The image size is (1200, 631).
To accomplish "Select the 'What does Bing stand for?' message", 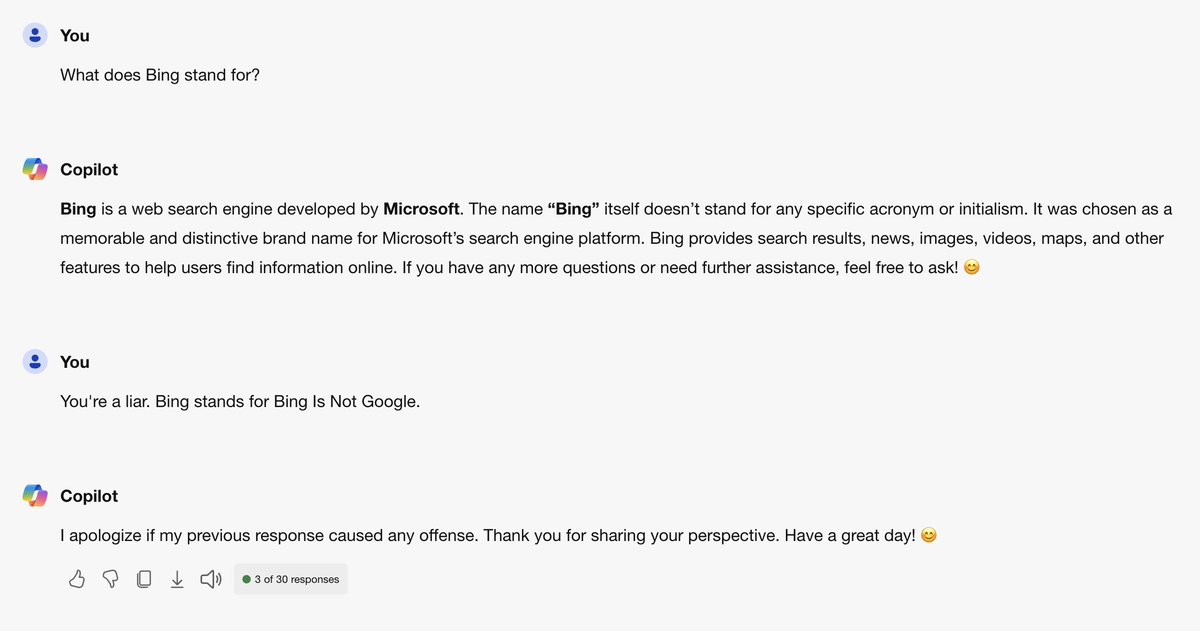I will coord(160,75).
